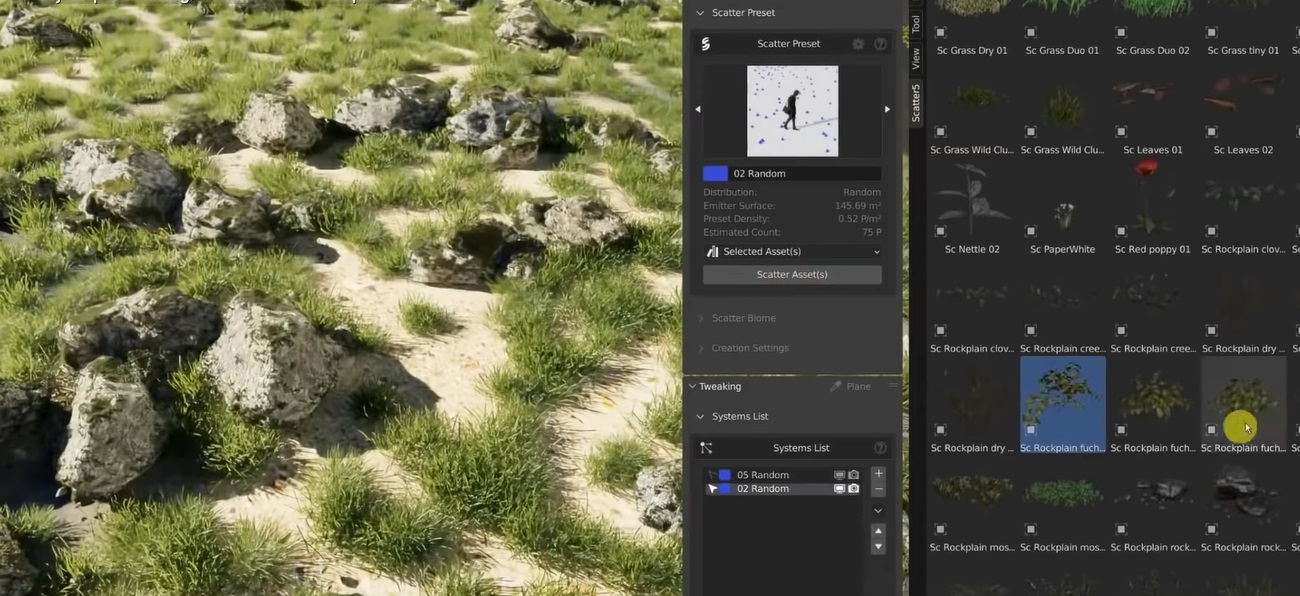
Task: Open Scatter Preset gear settings
Action: [858, 44]
